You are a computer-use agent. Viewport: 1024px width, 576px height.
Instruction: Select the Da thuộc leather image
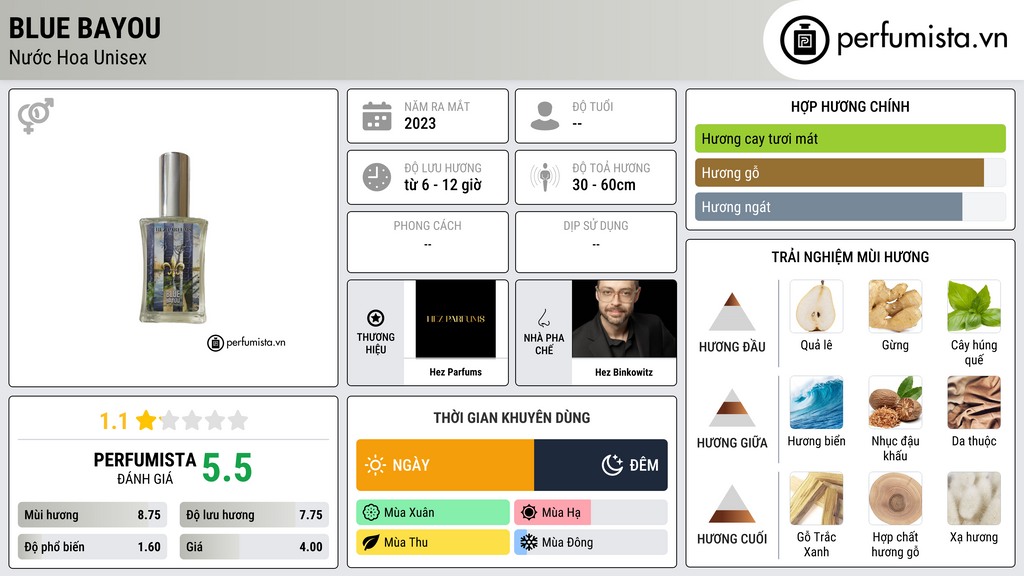click(974, 402)
